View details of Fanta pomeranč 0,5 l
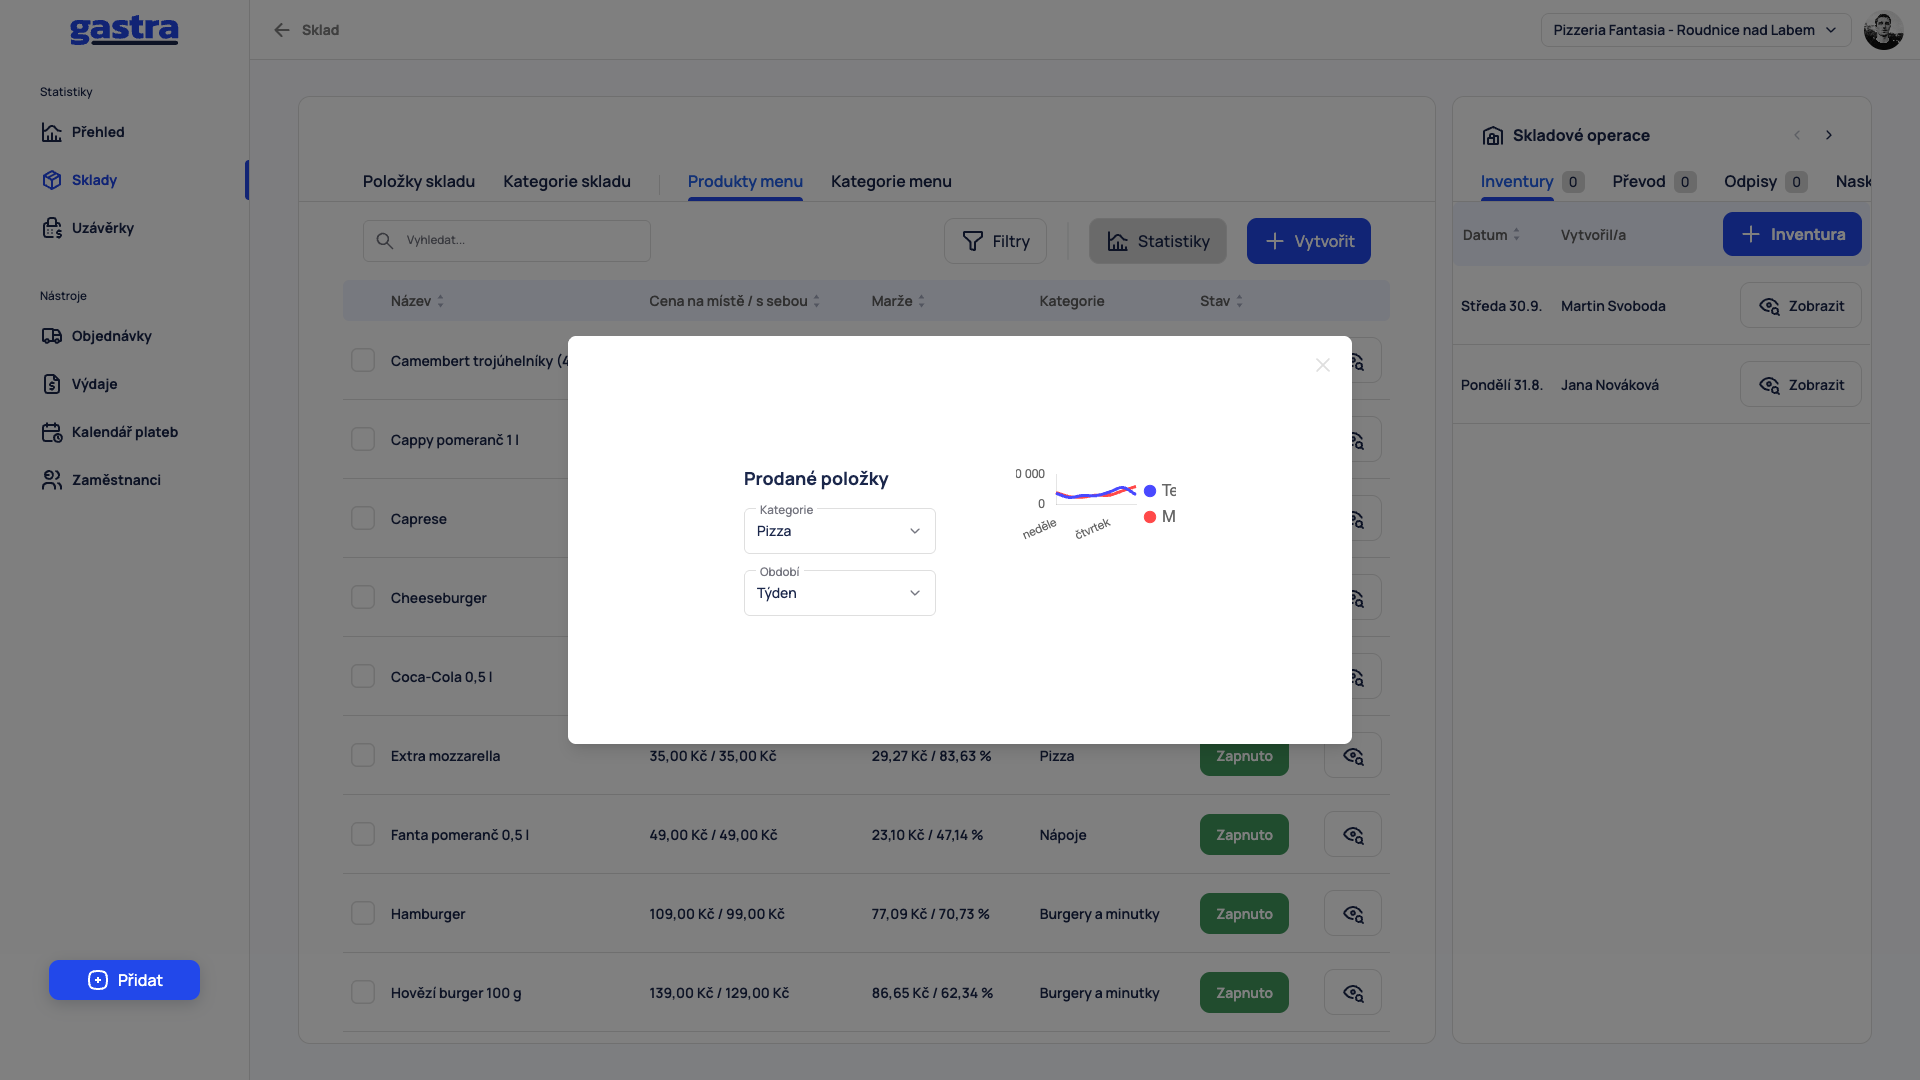 point(1353,834)
